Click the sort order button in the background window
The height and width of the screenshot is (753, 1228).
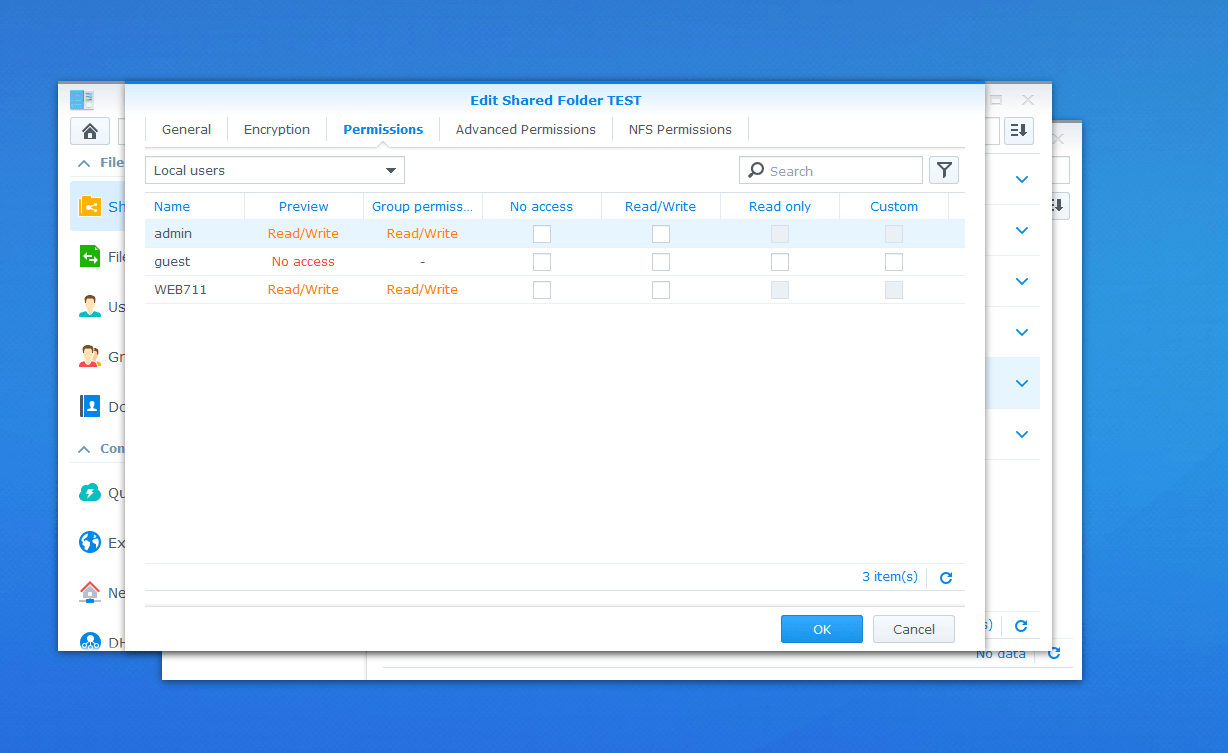click(1019, 131)
